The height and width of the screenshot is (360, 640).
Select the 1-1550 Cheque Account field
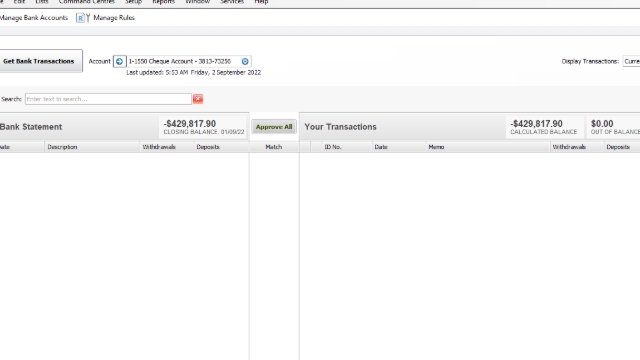(x=189, y=61)
